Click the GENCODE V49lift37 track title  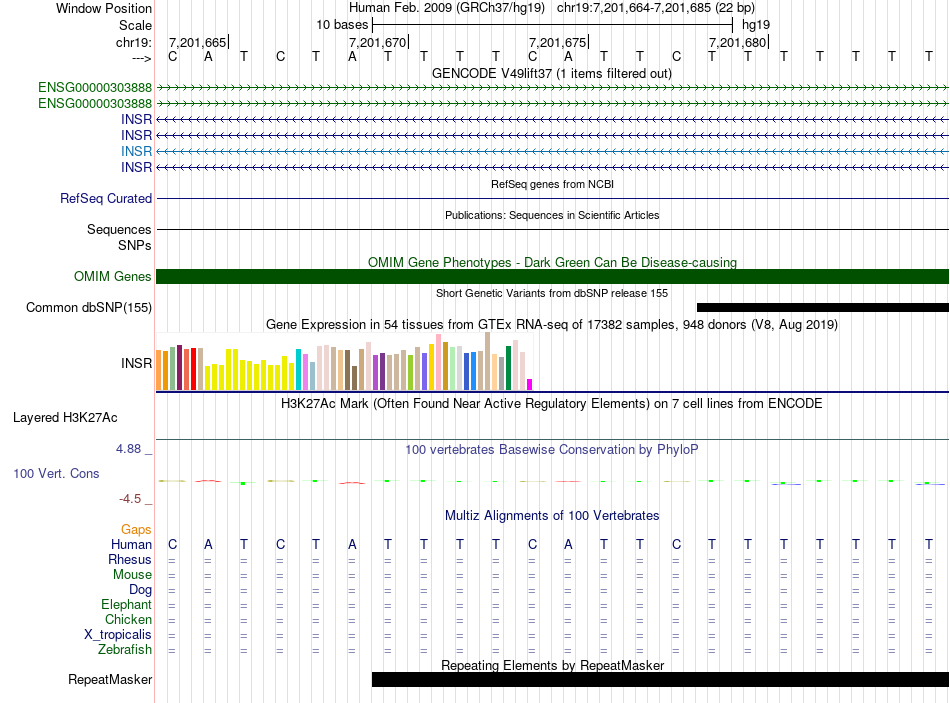click(552, 73)
